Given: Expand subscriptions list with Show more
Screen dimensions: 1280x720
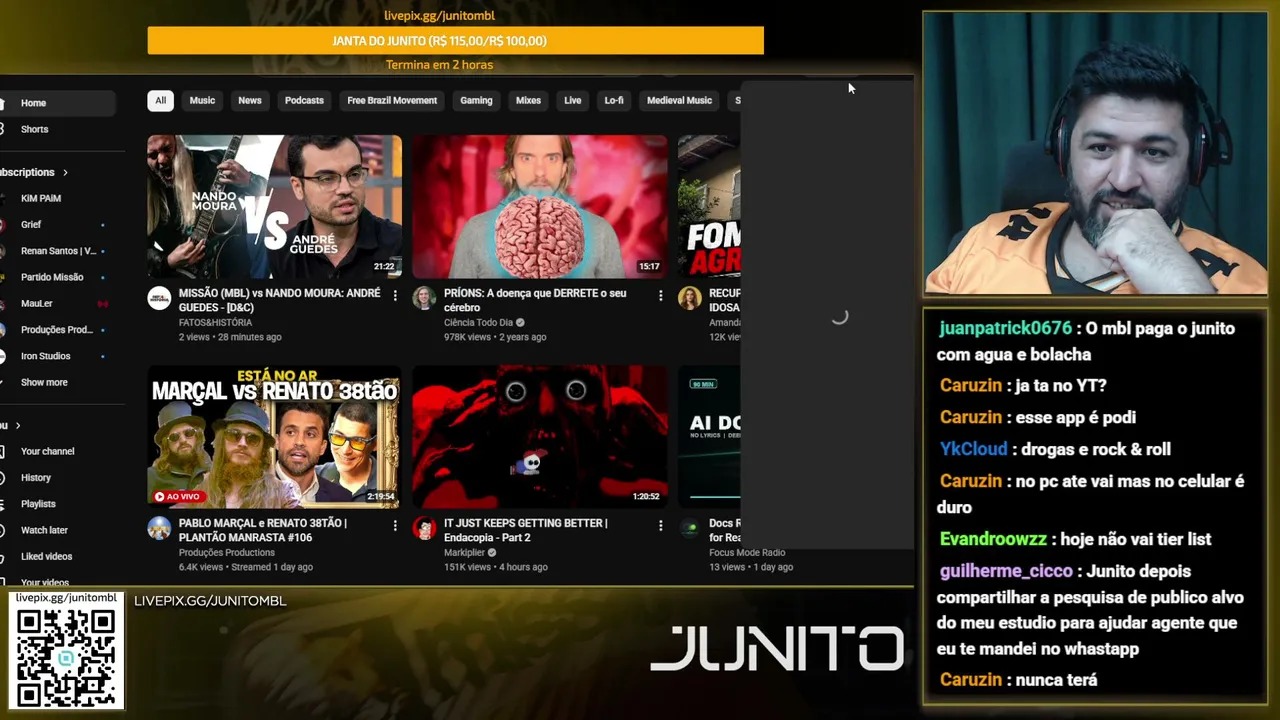Looking at the screenshot, I should pos(44,382).
